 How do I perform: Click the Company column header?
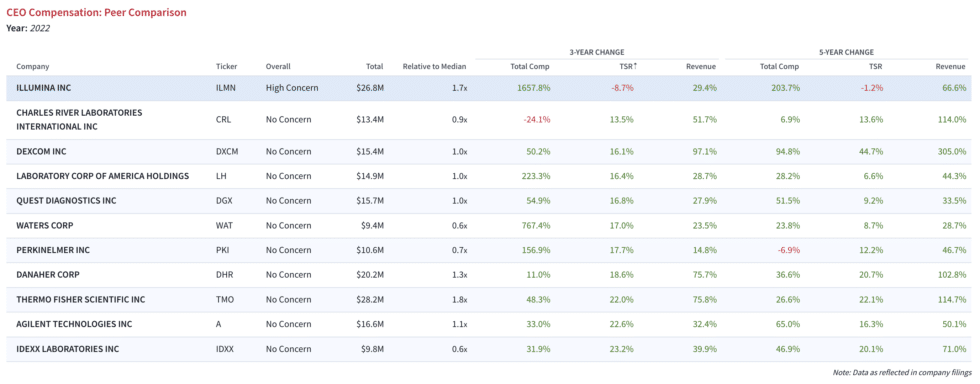pyautogui.click(x=32, y=66)
